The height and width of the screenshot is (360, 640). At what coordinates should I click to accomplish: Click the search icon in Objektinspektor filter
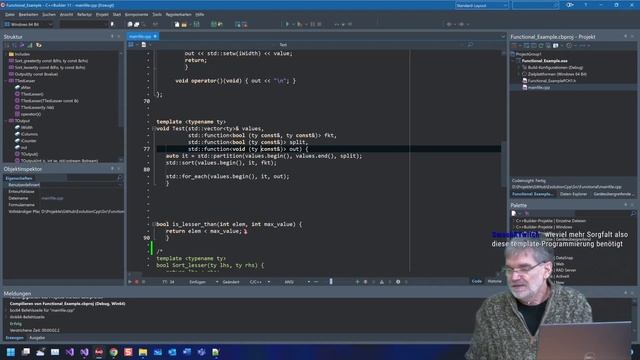(x=120, y=178)
